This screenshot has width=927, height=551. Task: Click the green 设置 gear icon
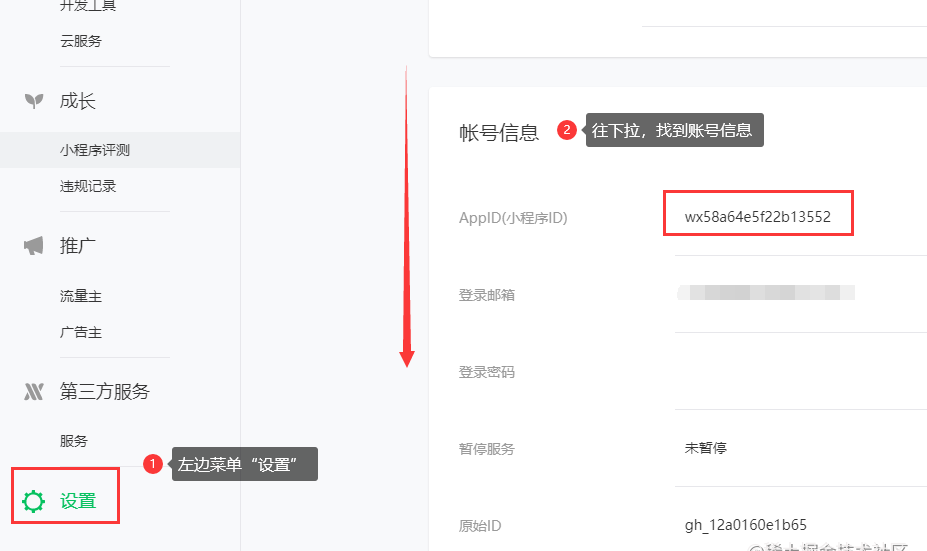(x=33, y=501)
